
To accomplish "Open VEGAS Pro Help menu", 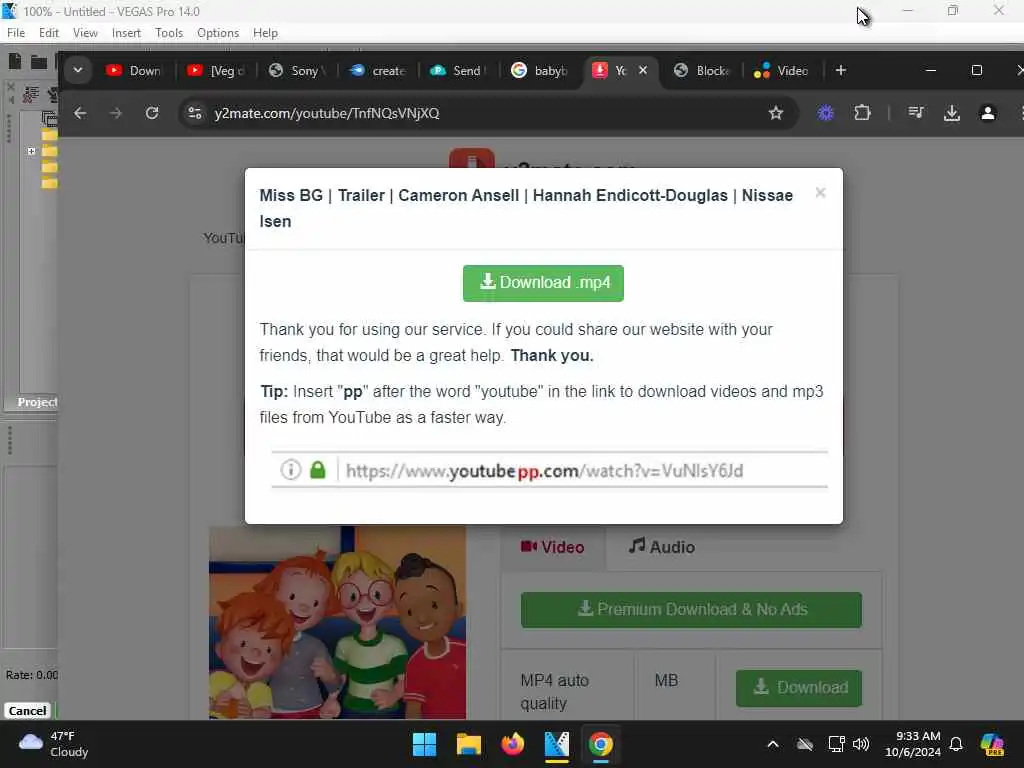I will 265,33.
